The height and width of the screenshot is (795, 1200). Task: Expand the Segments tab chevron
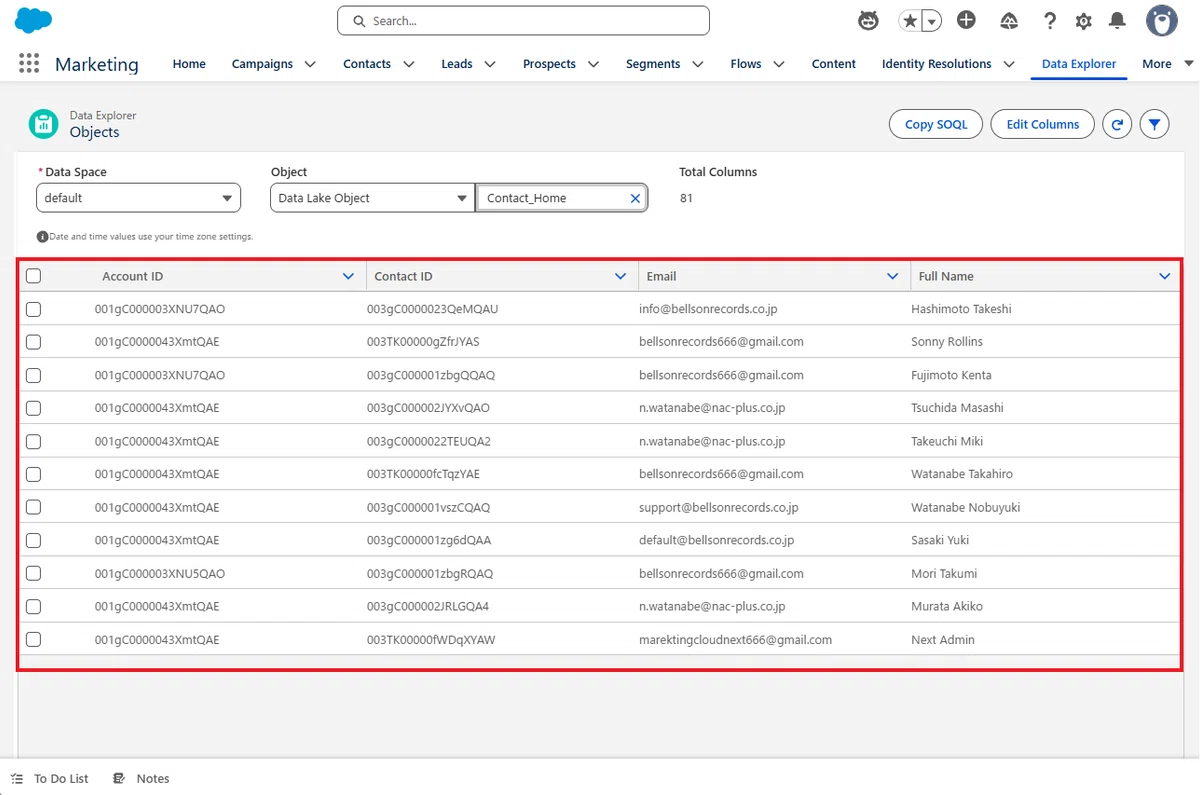pyautogui.click(x=697, y=64)
